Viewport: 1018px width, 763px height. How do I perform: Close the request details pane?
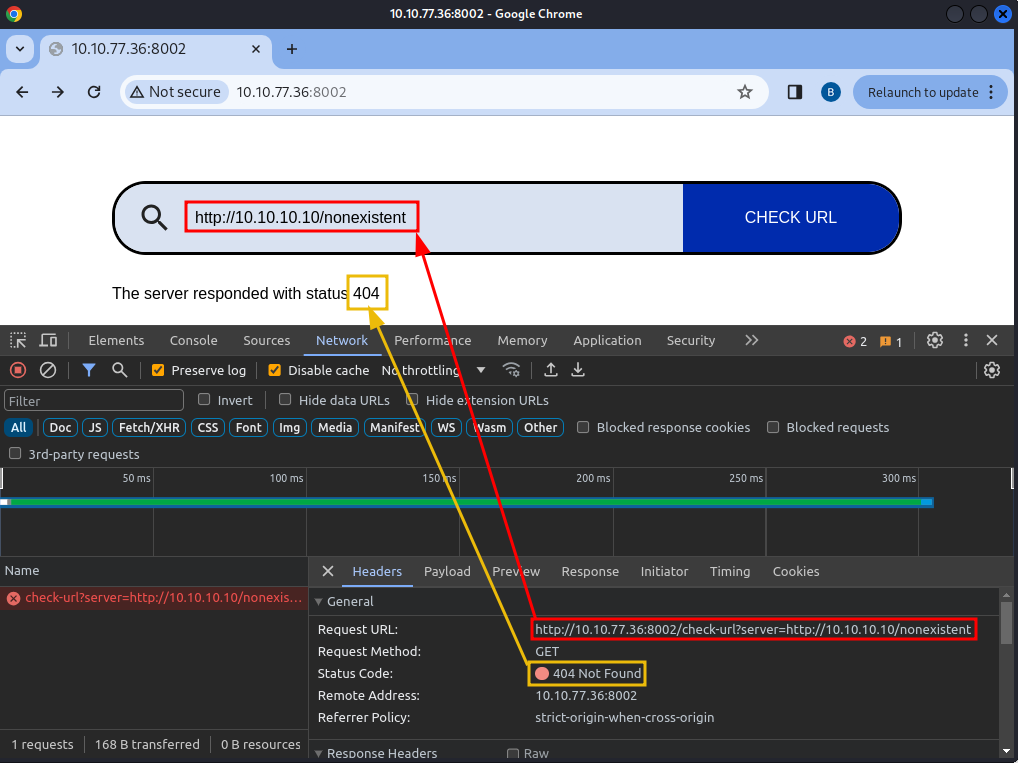tap(328, 571)
